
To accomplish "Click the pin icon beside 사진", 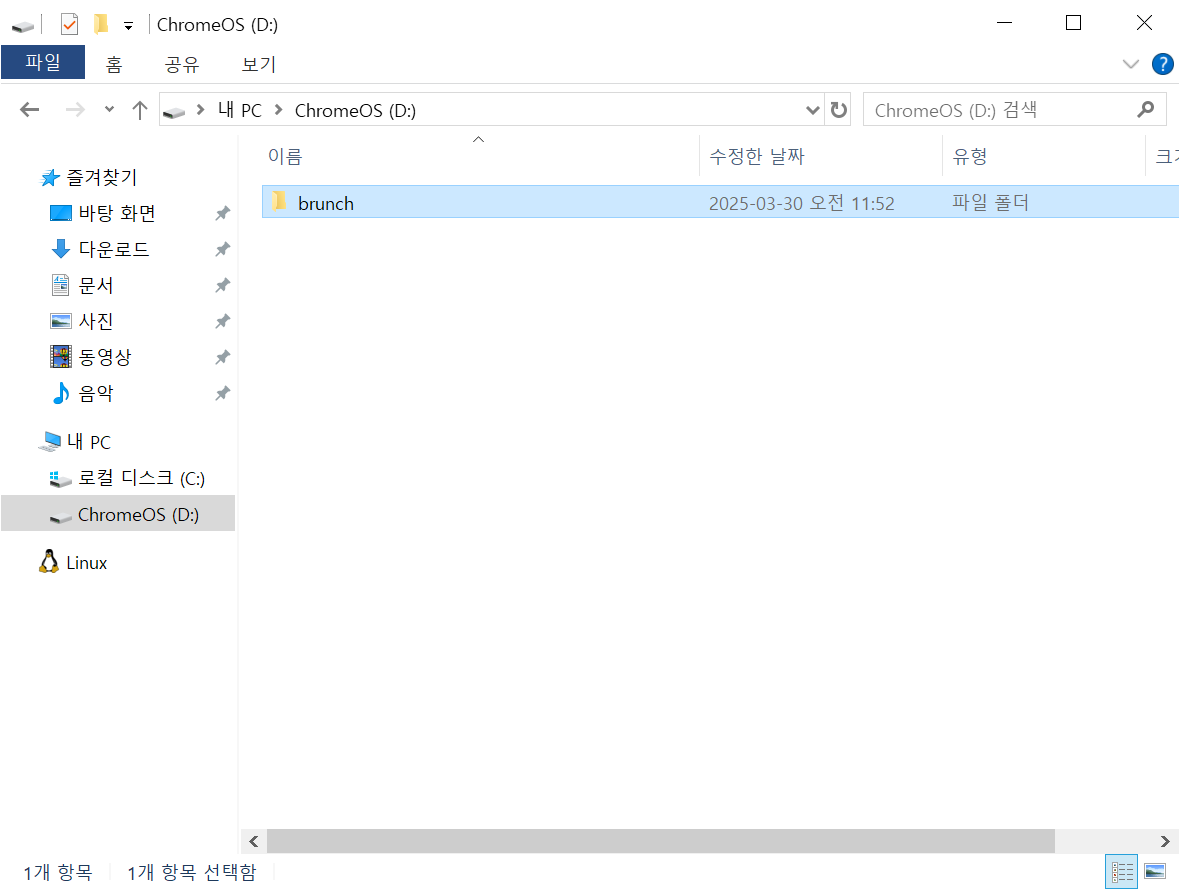I will 222,321.
